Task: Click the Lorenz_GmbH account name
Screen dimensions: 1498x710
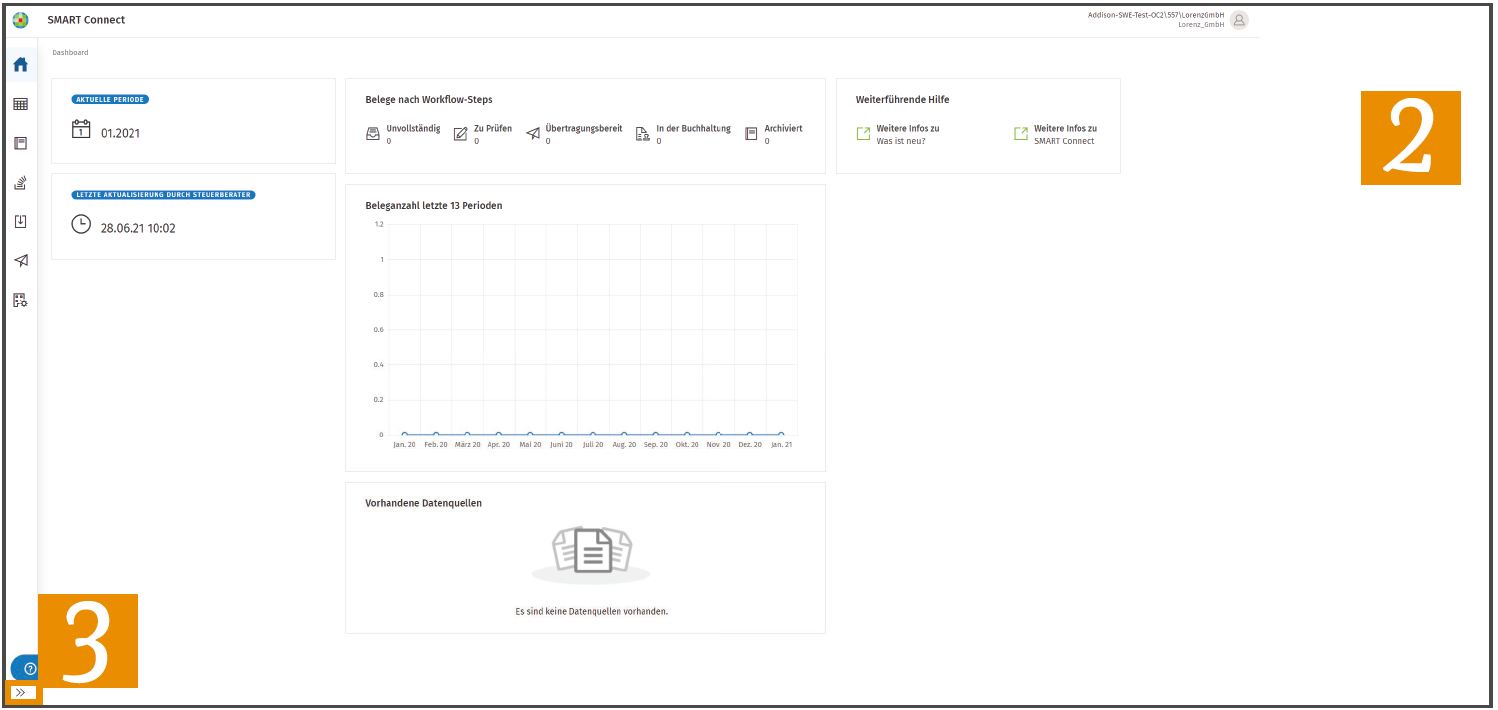Action: (x=1201, y=24)
